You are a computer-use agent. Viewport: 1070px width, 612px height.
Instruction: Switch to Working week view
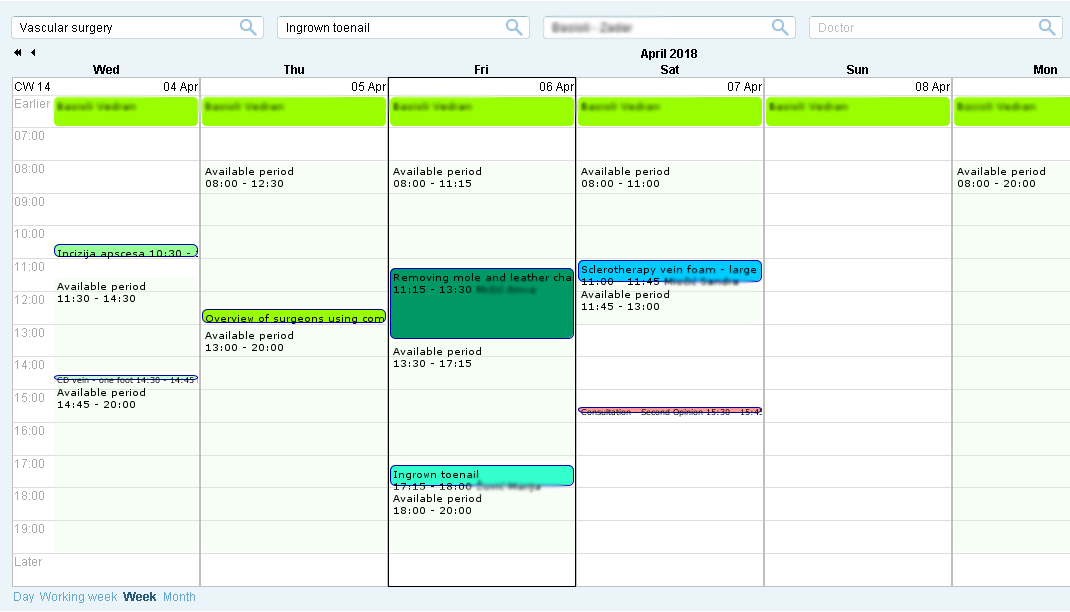(78, 597)
